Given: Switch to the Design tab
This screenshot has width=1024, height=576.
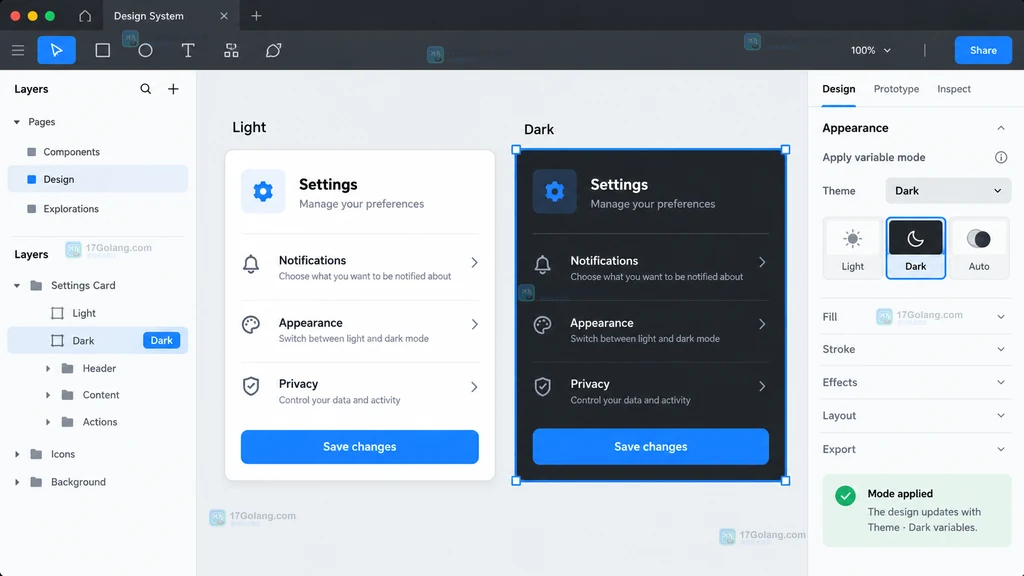Looking at the screenshot, I should point(839,89).
